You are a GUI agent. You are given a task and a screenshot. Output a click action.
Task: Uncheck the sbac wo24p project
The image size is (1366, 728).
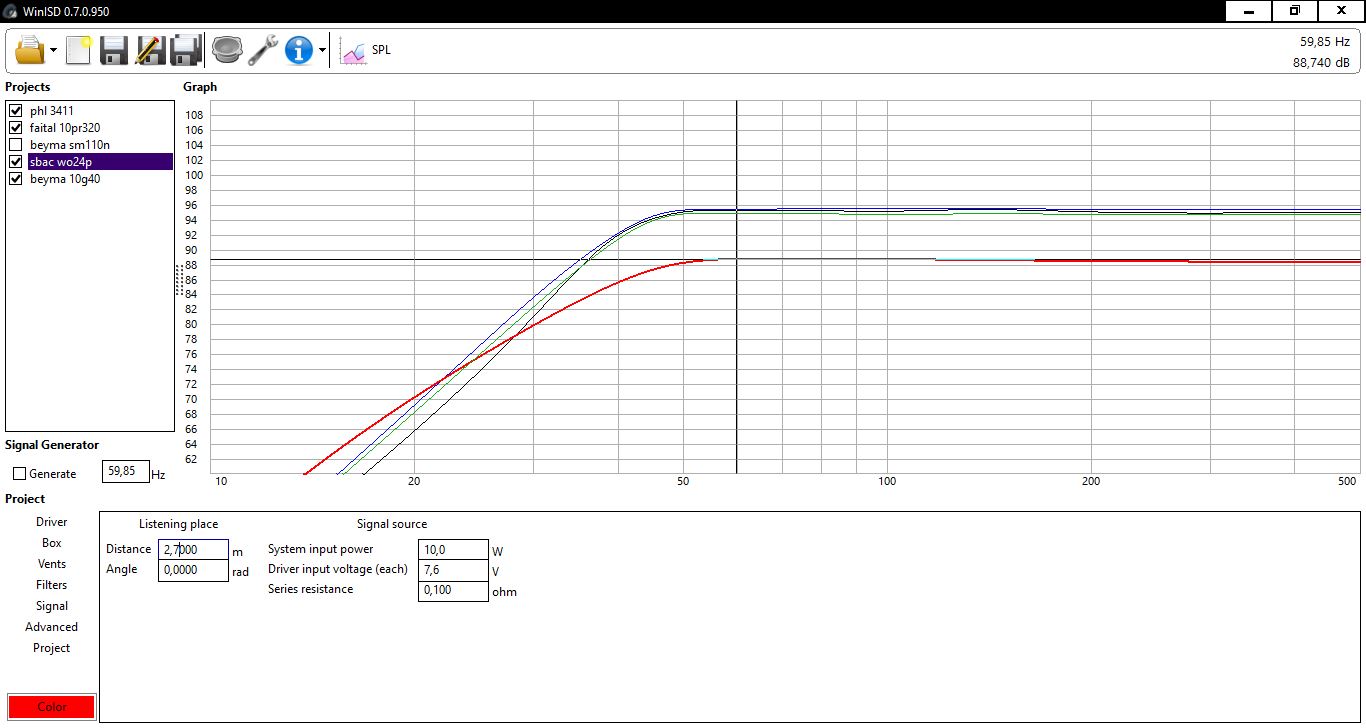pos(15,162)
